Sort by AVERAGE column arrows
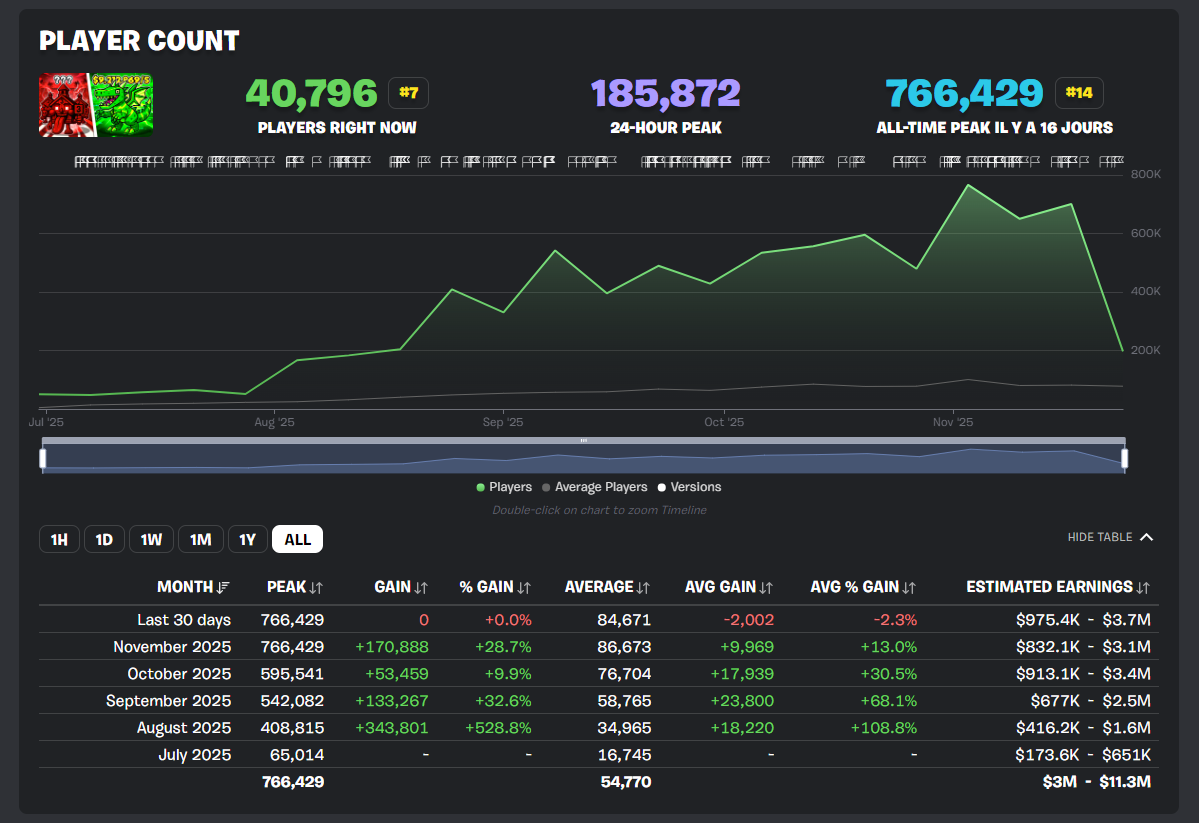Screen dimensions: 1199x823 click(644, 588)
